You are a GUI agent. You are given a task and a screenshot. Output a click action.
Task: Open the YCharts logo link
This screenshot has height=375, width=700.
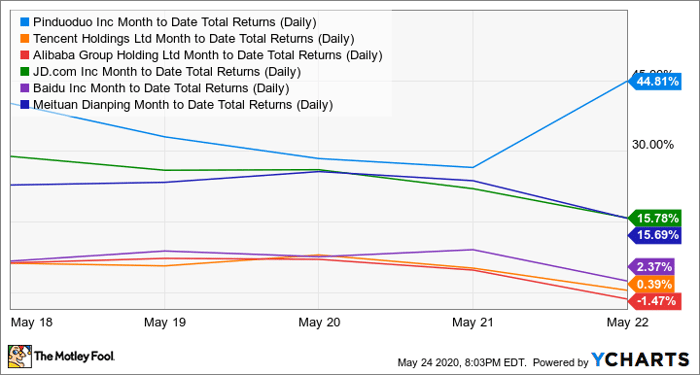(x=641, y=359)
